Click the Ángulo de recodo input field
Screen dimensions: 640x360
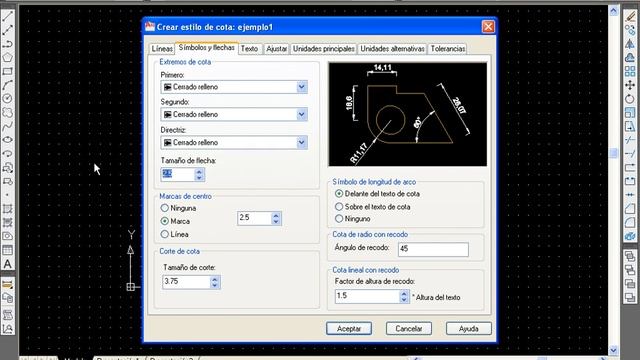click(x=433, y=249)
